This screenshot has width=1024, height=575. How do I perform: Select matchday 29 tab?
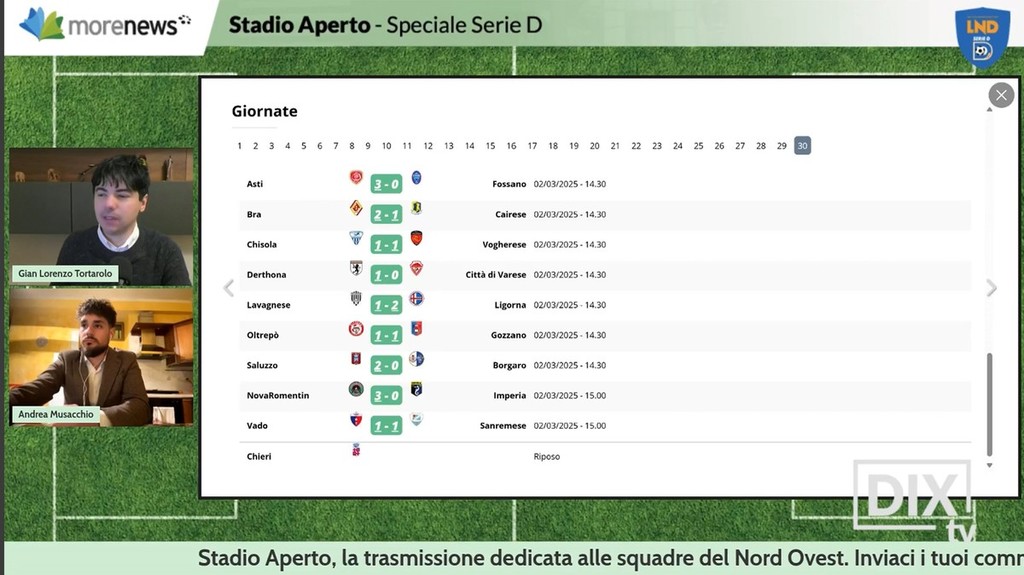(782, 146)
